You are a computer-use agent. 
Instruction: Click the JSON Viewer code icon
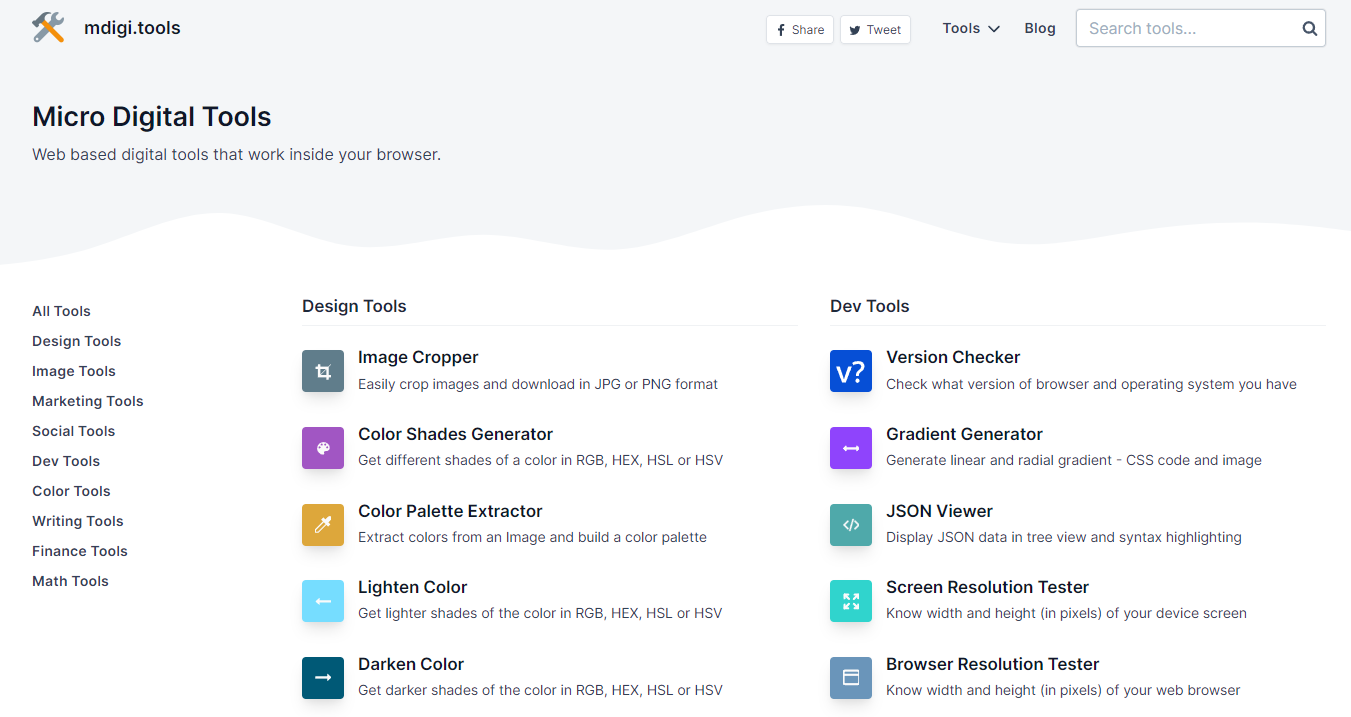(851, 525)
